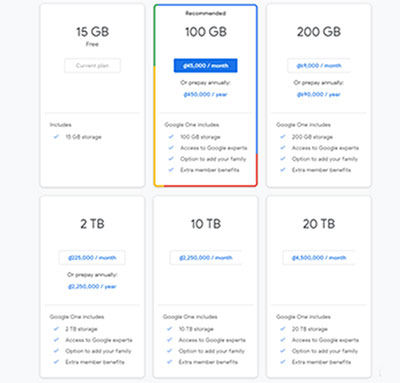Click 'Access to Google experts' in 200 GB card
The width and height of the screenshot is (400, 383).
click(x=325, y=148)
